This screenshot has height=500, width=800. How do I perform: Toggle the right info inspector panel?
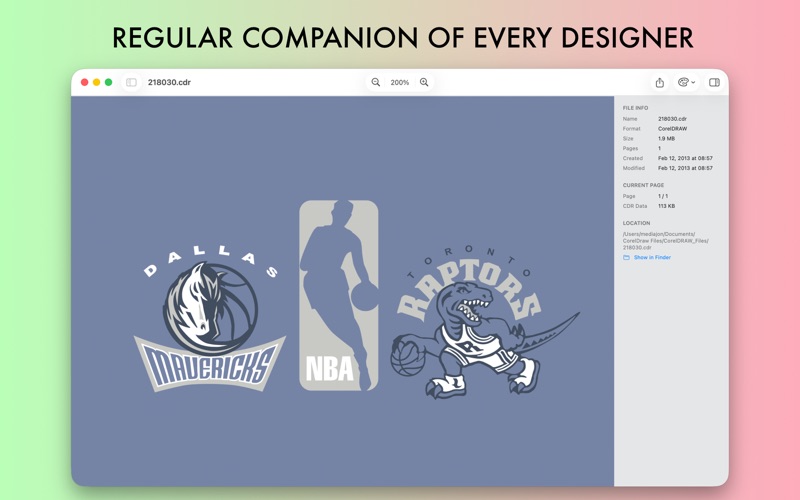[714, 82]
